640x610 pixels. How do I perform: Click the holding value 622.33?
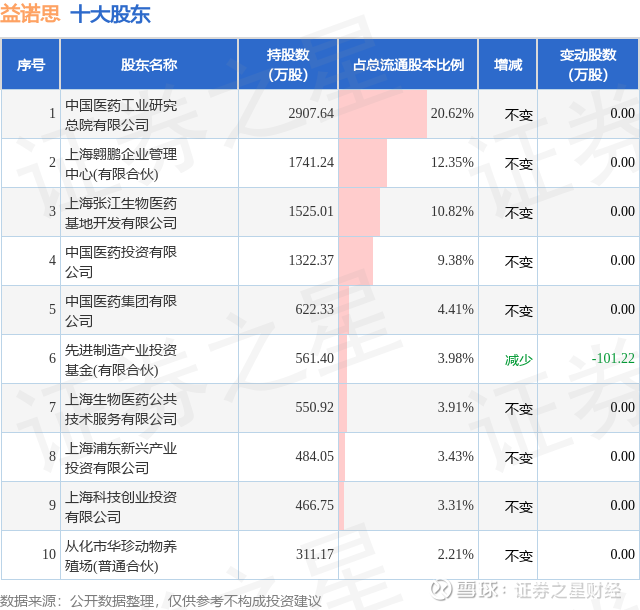pos(315,309)
